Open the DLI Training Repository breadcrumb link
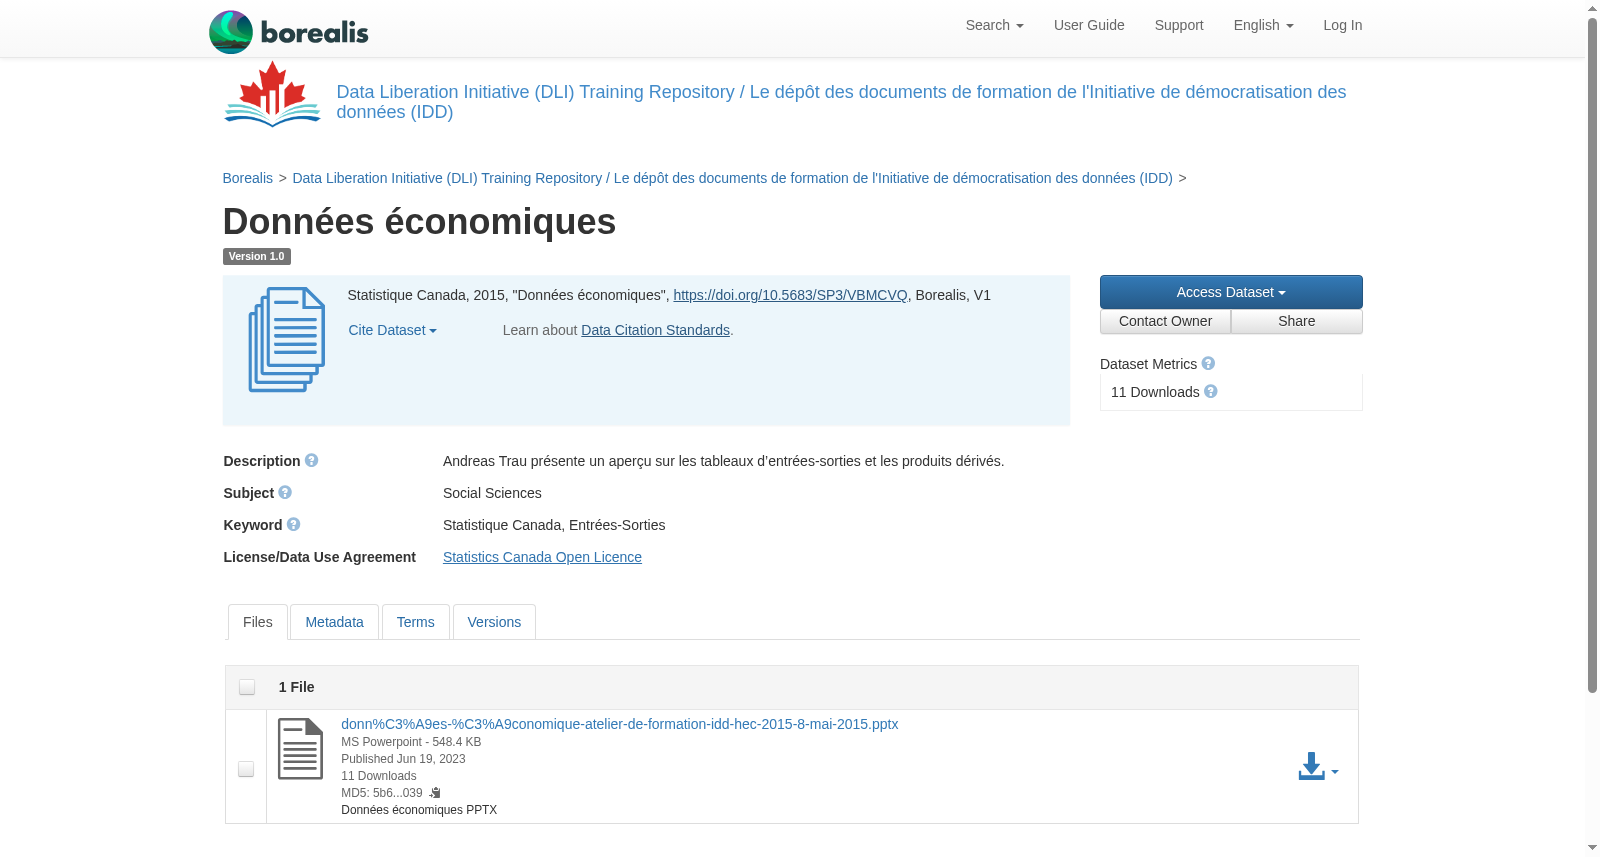1600x857 pixels. 732,178
